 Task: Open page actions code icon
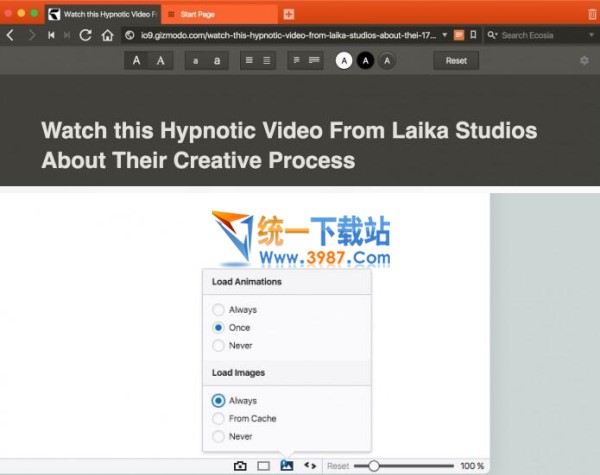click(310, 466)
